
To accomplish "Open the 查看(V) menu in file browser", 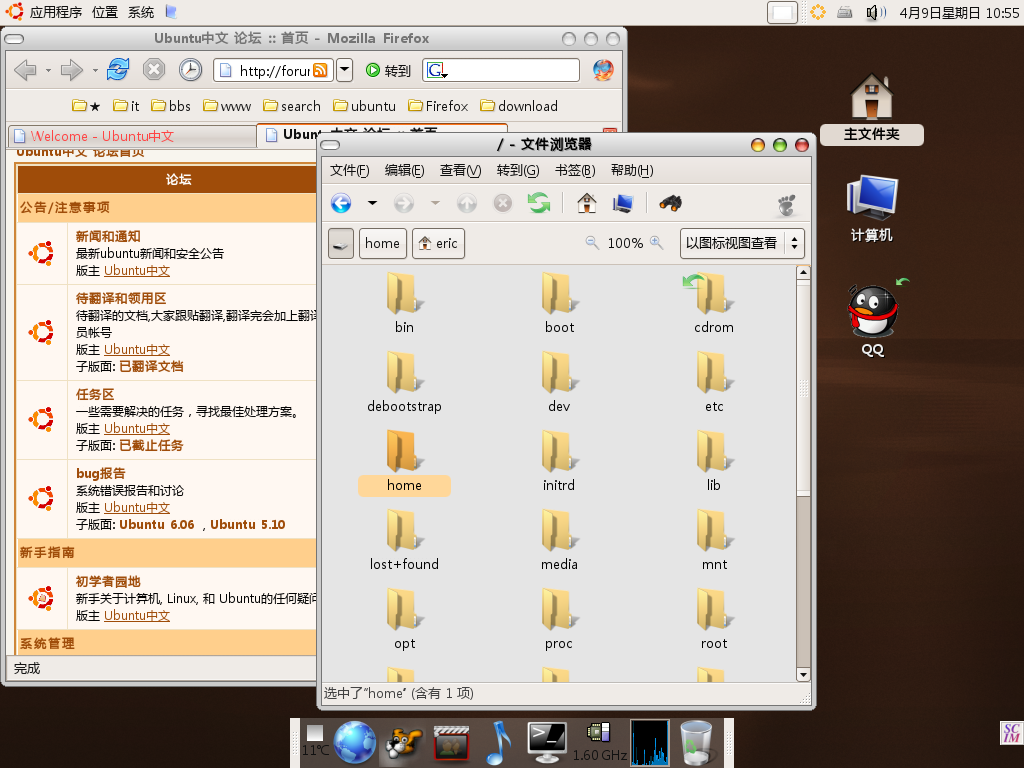I will [460, 170].
